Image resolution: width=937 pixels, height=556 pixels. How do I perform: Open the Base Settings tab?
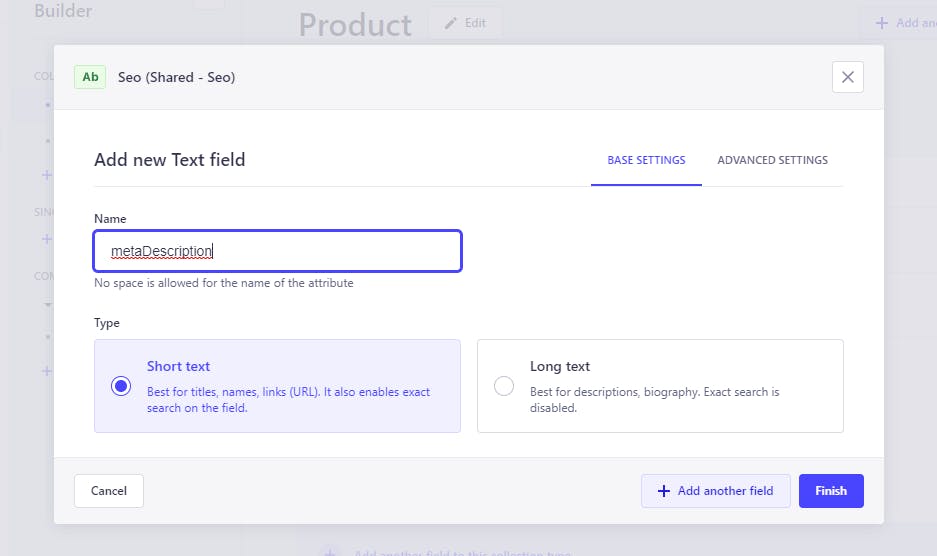click(646, 160)
